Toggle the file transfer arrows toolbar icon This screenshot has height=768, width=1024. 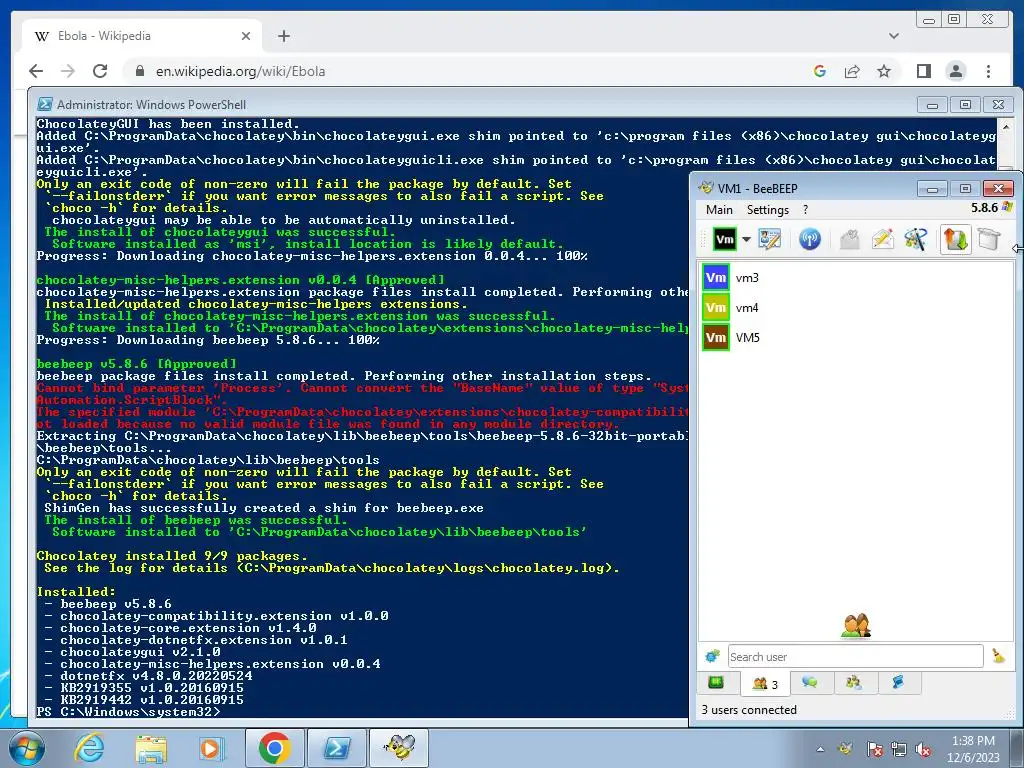click(x=955, y=240)
